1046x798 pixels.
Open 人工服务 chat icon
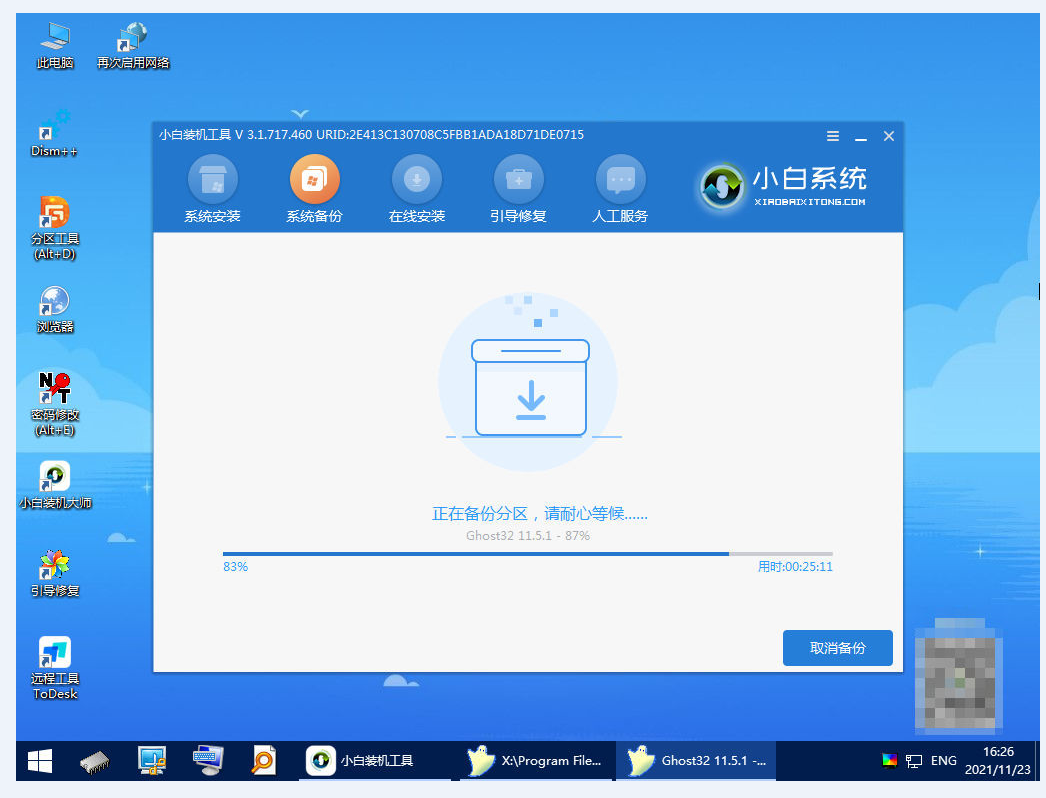point(620,181)
